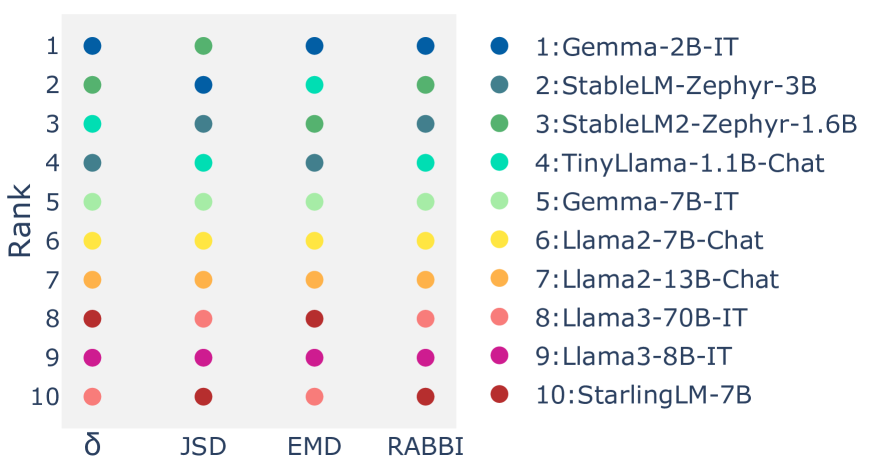
Task: Click the Rank y-axis title
Action: click(x=19, y=221)
